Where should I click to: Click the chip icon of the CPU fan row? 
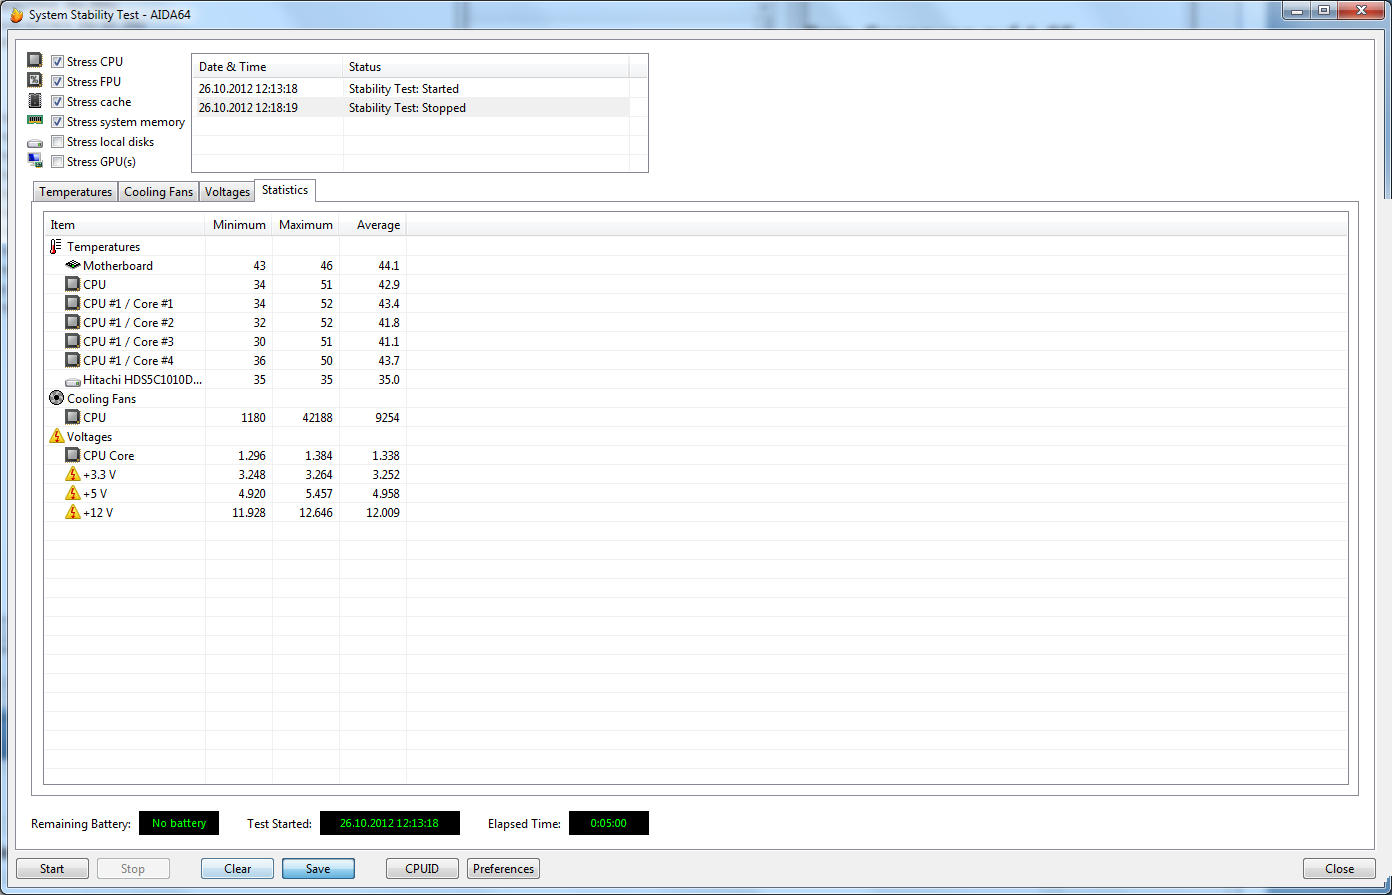(x=72, y=417)
